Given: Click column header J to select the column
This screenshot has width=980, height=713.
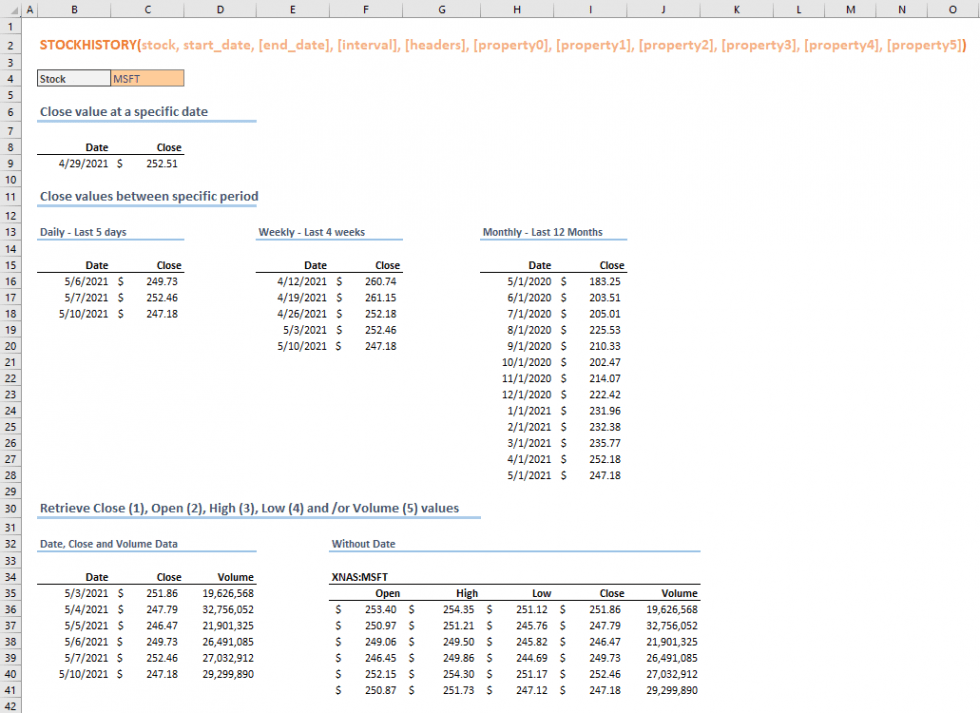Looking at the screenshot, I should click(x=663, y=8).
